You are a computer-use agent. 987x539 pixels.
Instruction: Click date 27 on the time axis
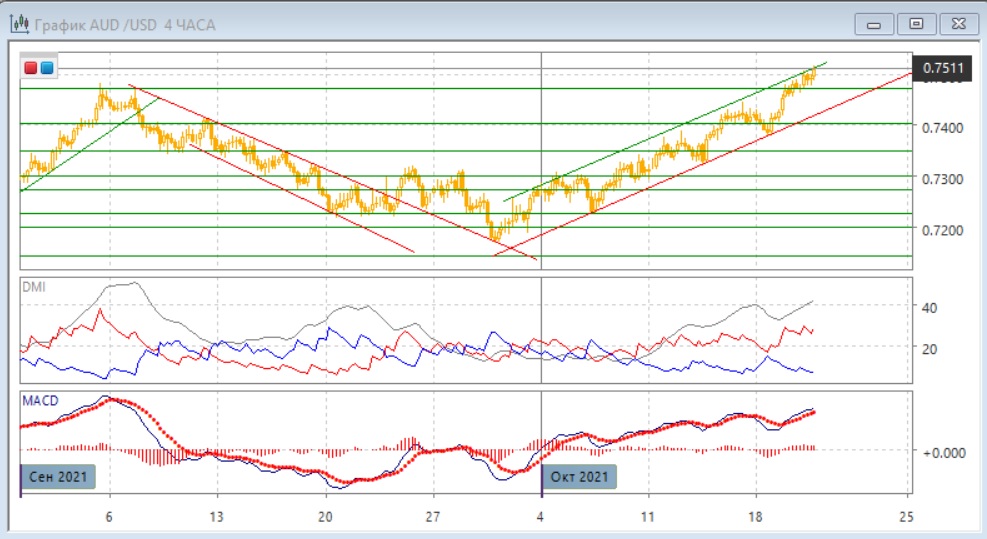coord(432,517)
